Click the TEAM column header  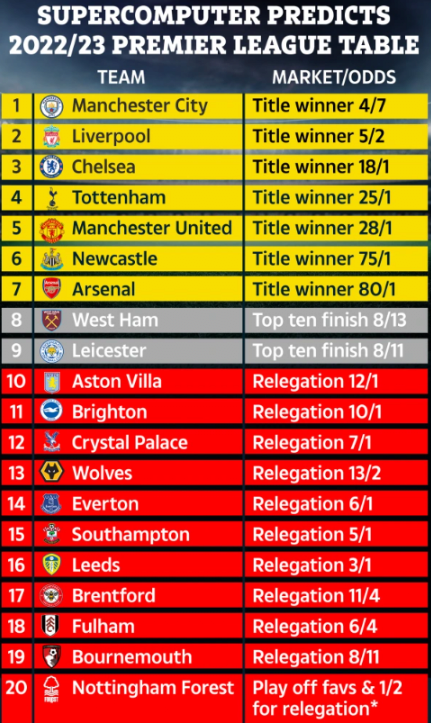click(121, 77)
